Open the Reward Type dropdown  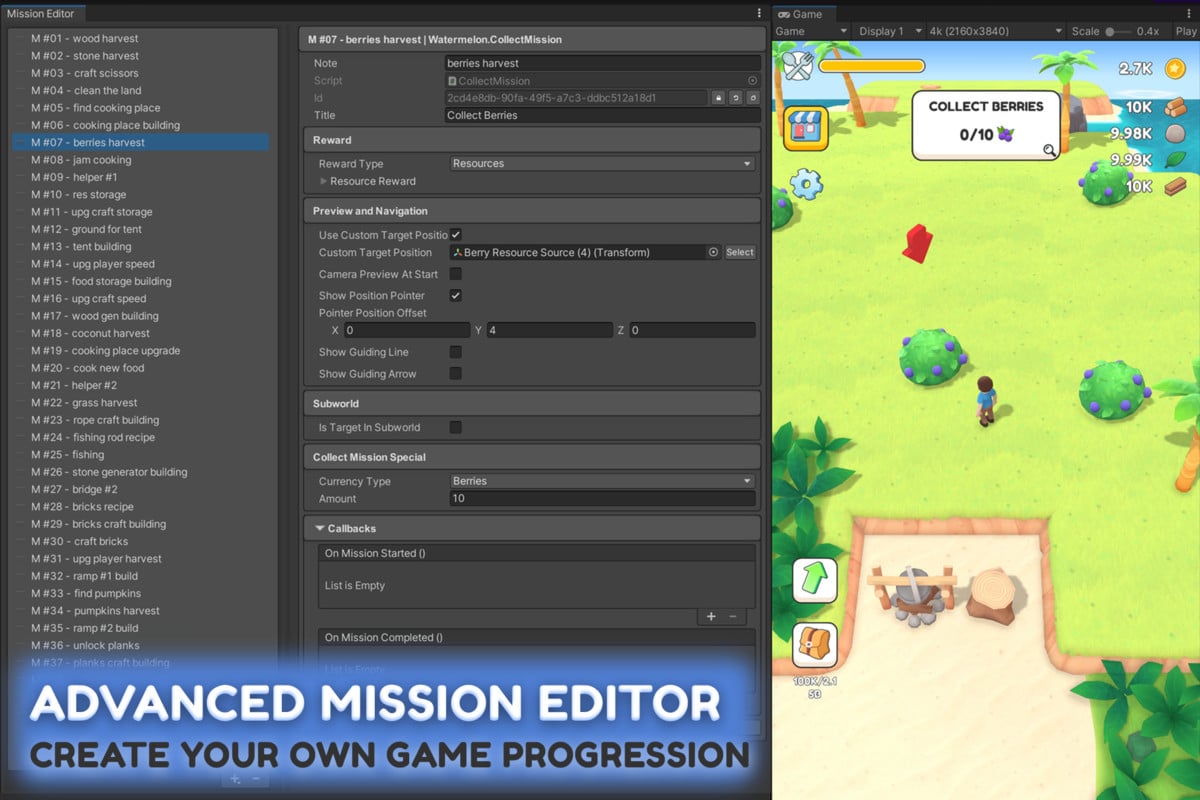coord(602,164)
